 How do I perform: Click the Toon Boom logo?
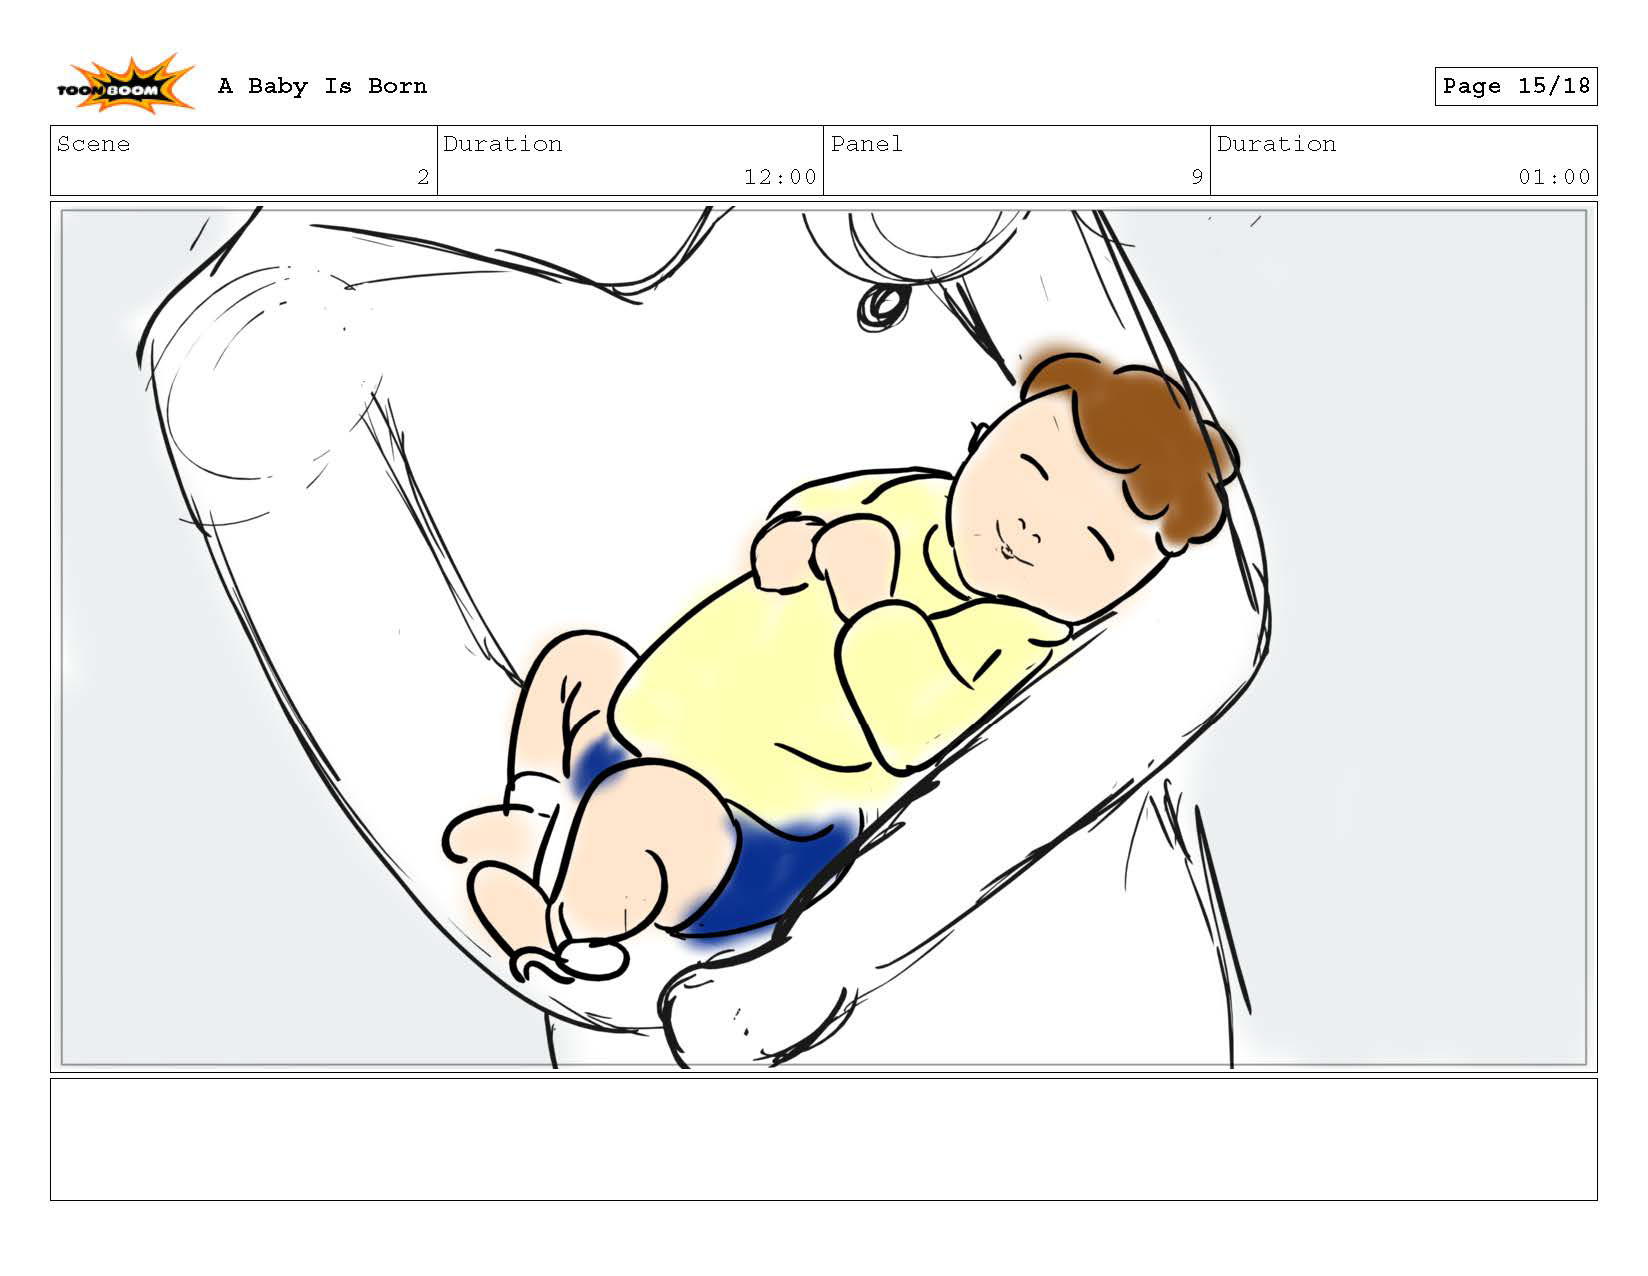coord(125,83)
